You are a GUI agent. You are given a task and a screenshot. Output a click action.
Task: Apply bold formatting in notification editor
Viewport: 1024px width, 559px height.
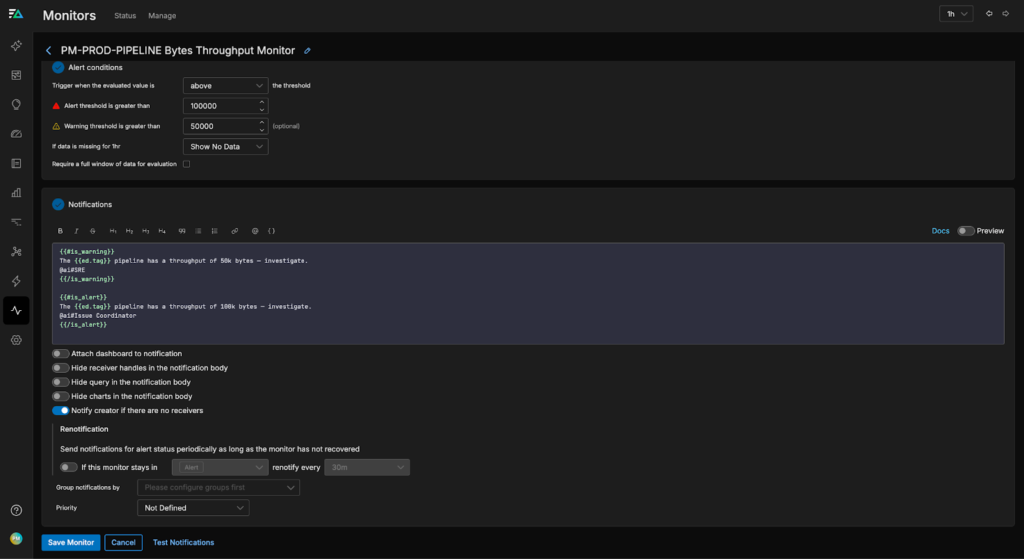(x=60, y=231)
